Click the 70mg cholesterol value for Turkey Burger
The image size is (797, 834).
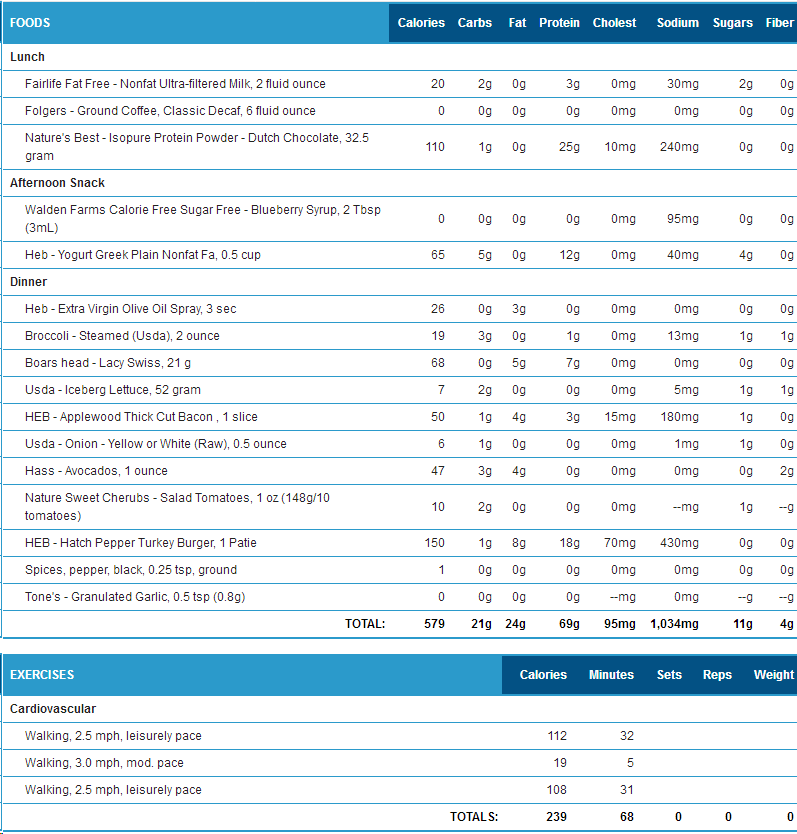click(x=620, y=543)
